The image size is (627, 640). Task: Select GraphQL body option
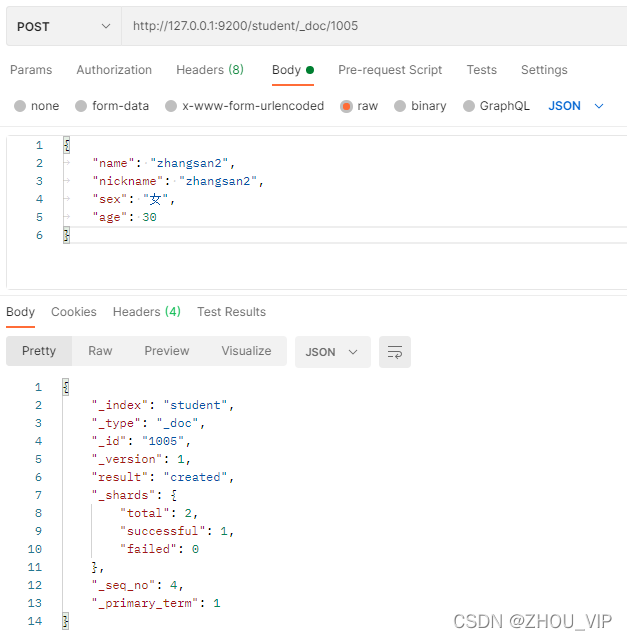coord(496,106)
